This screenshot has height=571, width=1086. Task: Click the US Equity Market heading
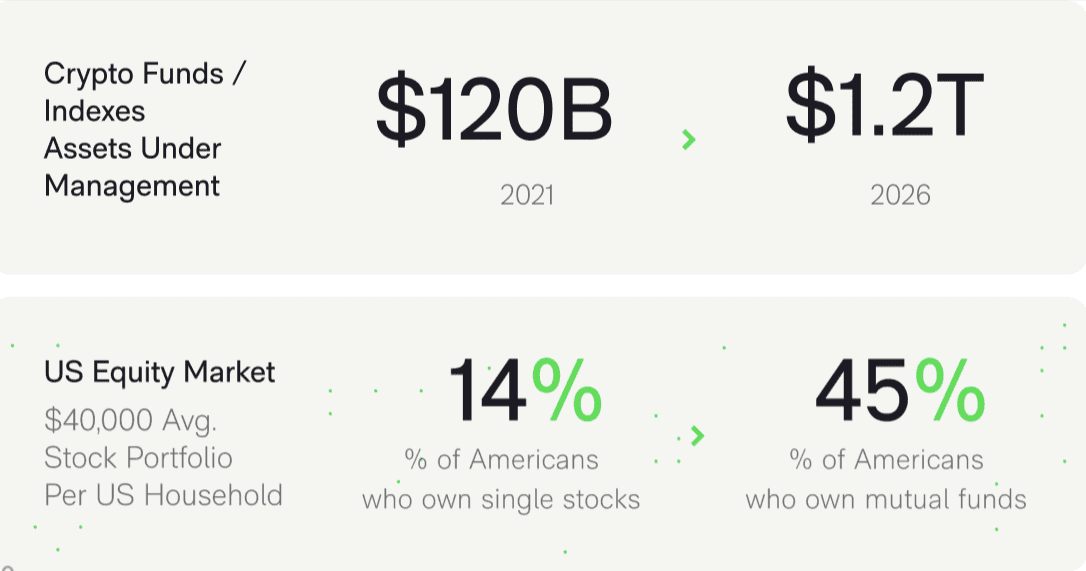159,372
